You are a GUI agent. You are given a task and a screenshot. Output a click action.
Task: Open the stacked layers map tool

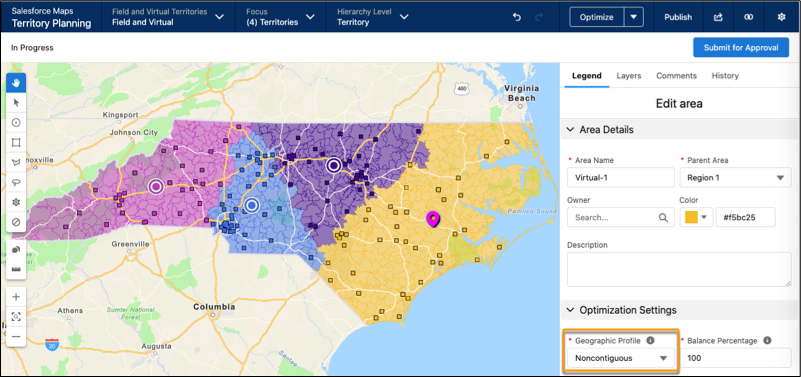pos(16,249)
